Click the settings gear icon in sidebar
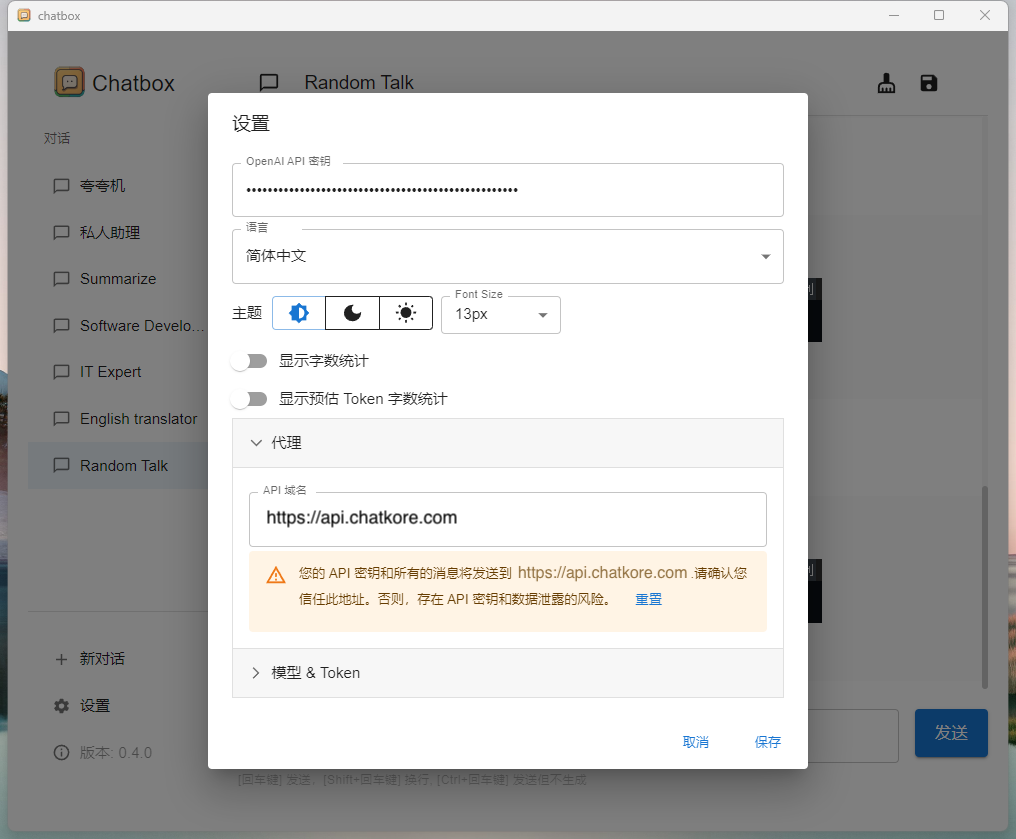This screenshot has height=839, width=1016. (62, 706)
